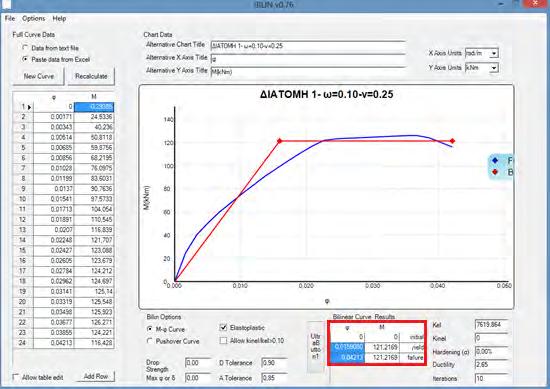The height and width of the screenshot is (389, 550).
Task: Enable 'Allow kinel/kel>0.10' checkbox
Action: click(223, 341)
